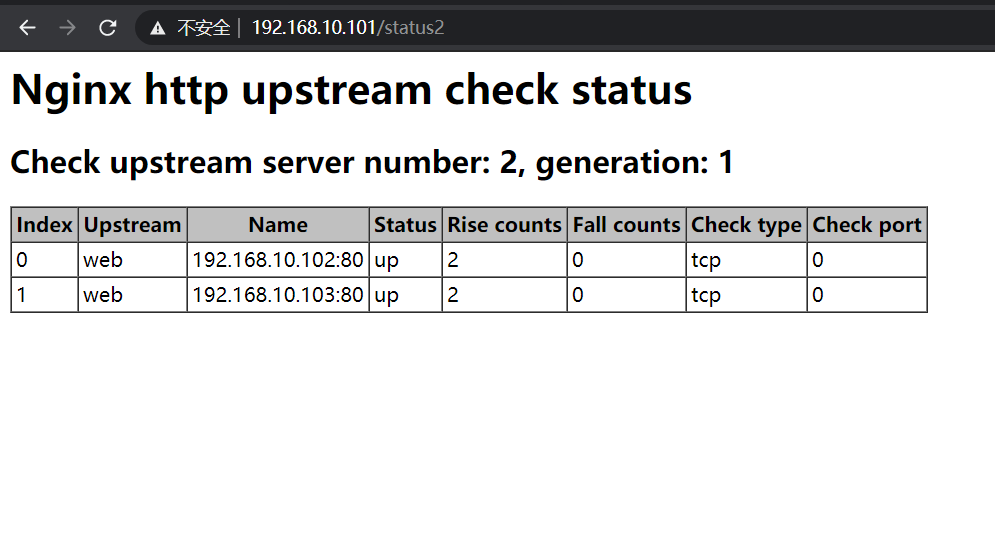Click the Check upstream server number heading
This screenshot has height=550, width=995.
pyautogui.click(x=372, y=162)
